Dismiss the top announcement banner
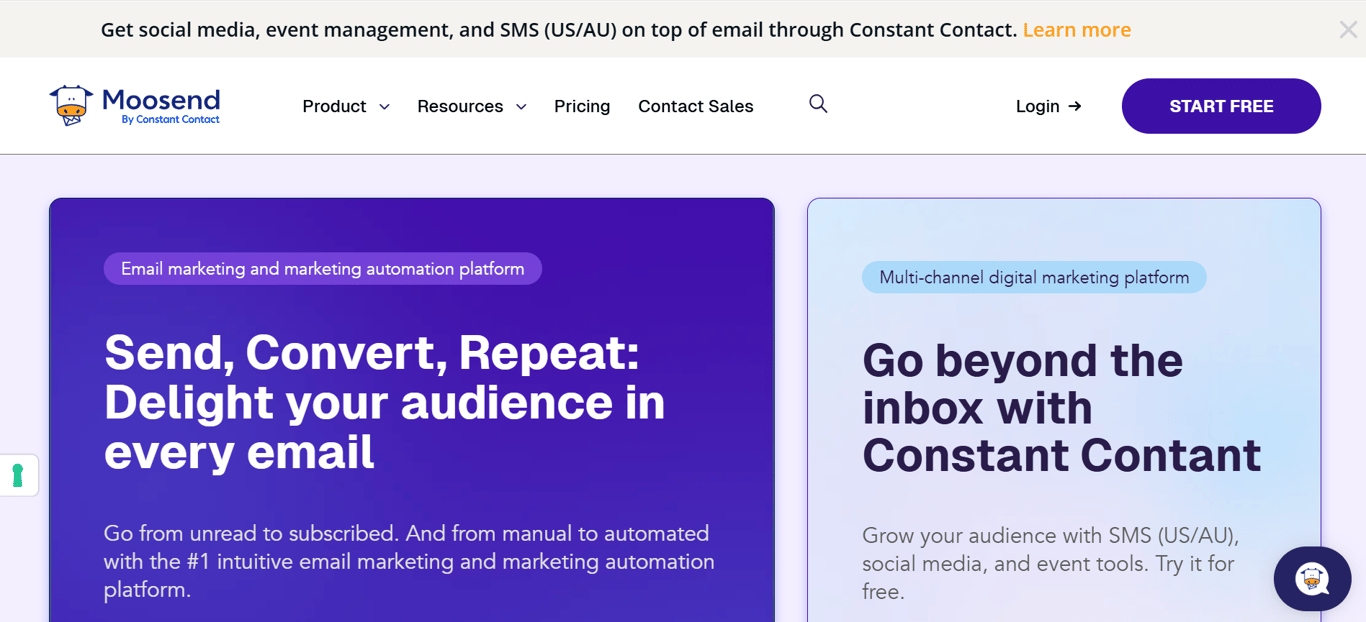 pyautogui.click(x=1348, y=29)
